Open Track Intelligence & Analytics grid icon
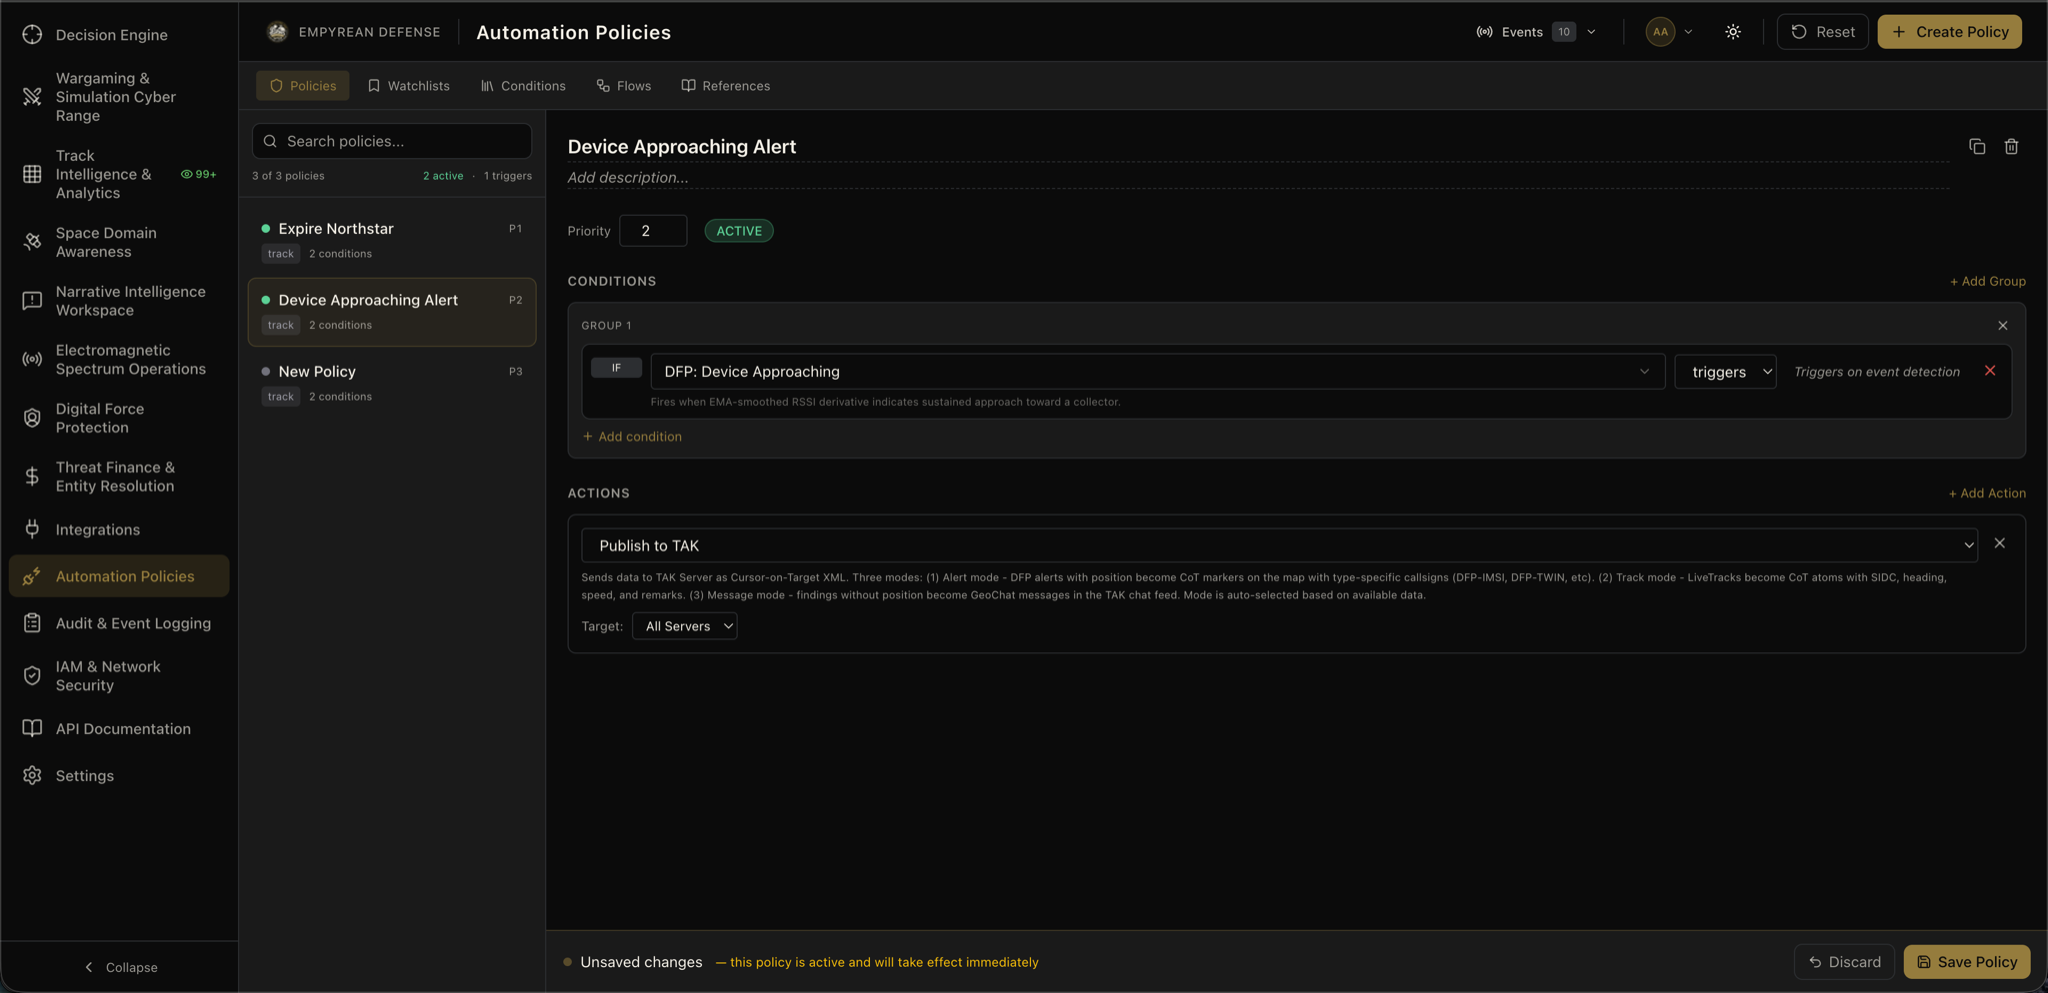Viewport: 2048px width, 993px height. 32,174
